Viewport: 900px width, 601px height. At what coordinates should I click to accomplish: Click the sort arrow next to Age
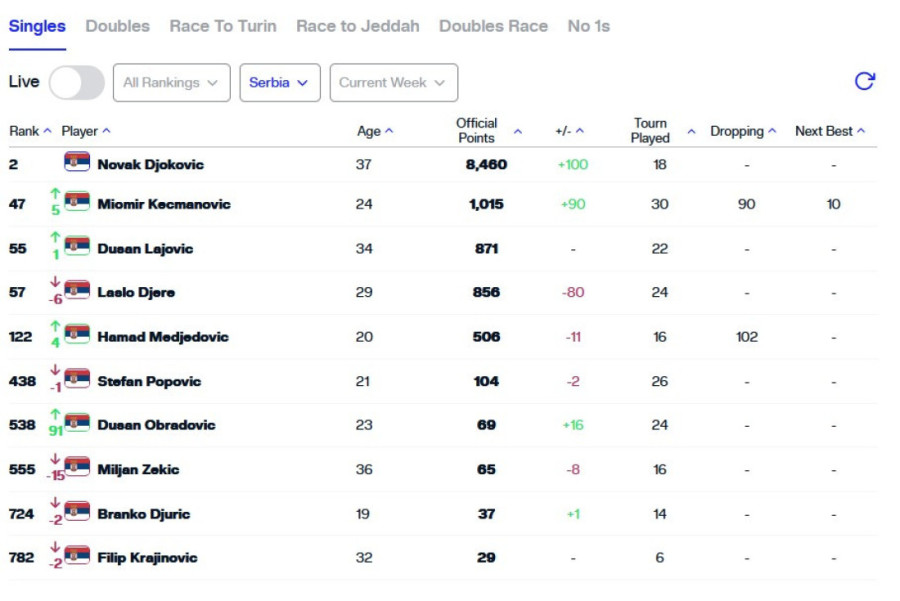click(389, 131)
